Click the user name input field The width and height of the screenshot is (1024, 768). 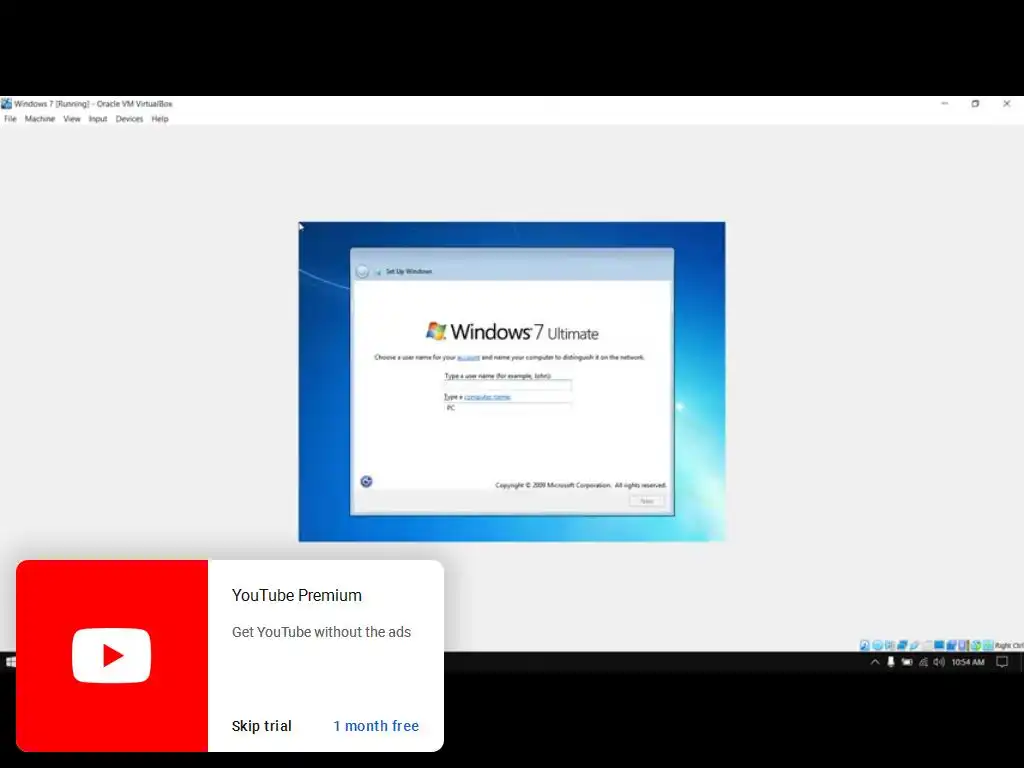click(x=507, y=385)
